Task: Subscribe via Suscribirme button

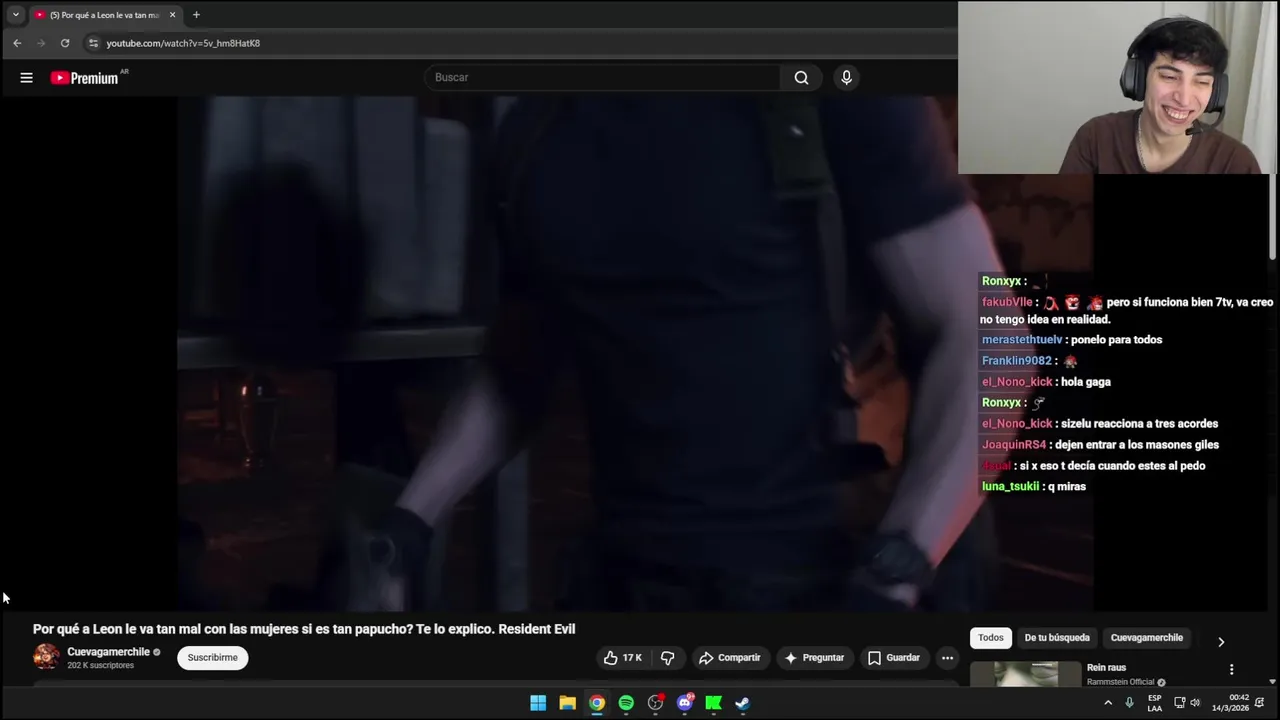Action: (x=213, y=658)
